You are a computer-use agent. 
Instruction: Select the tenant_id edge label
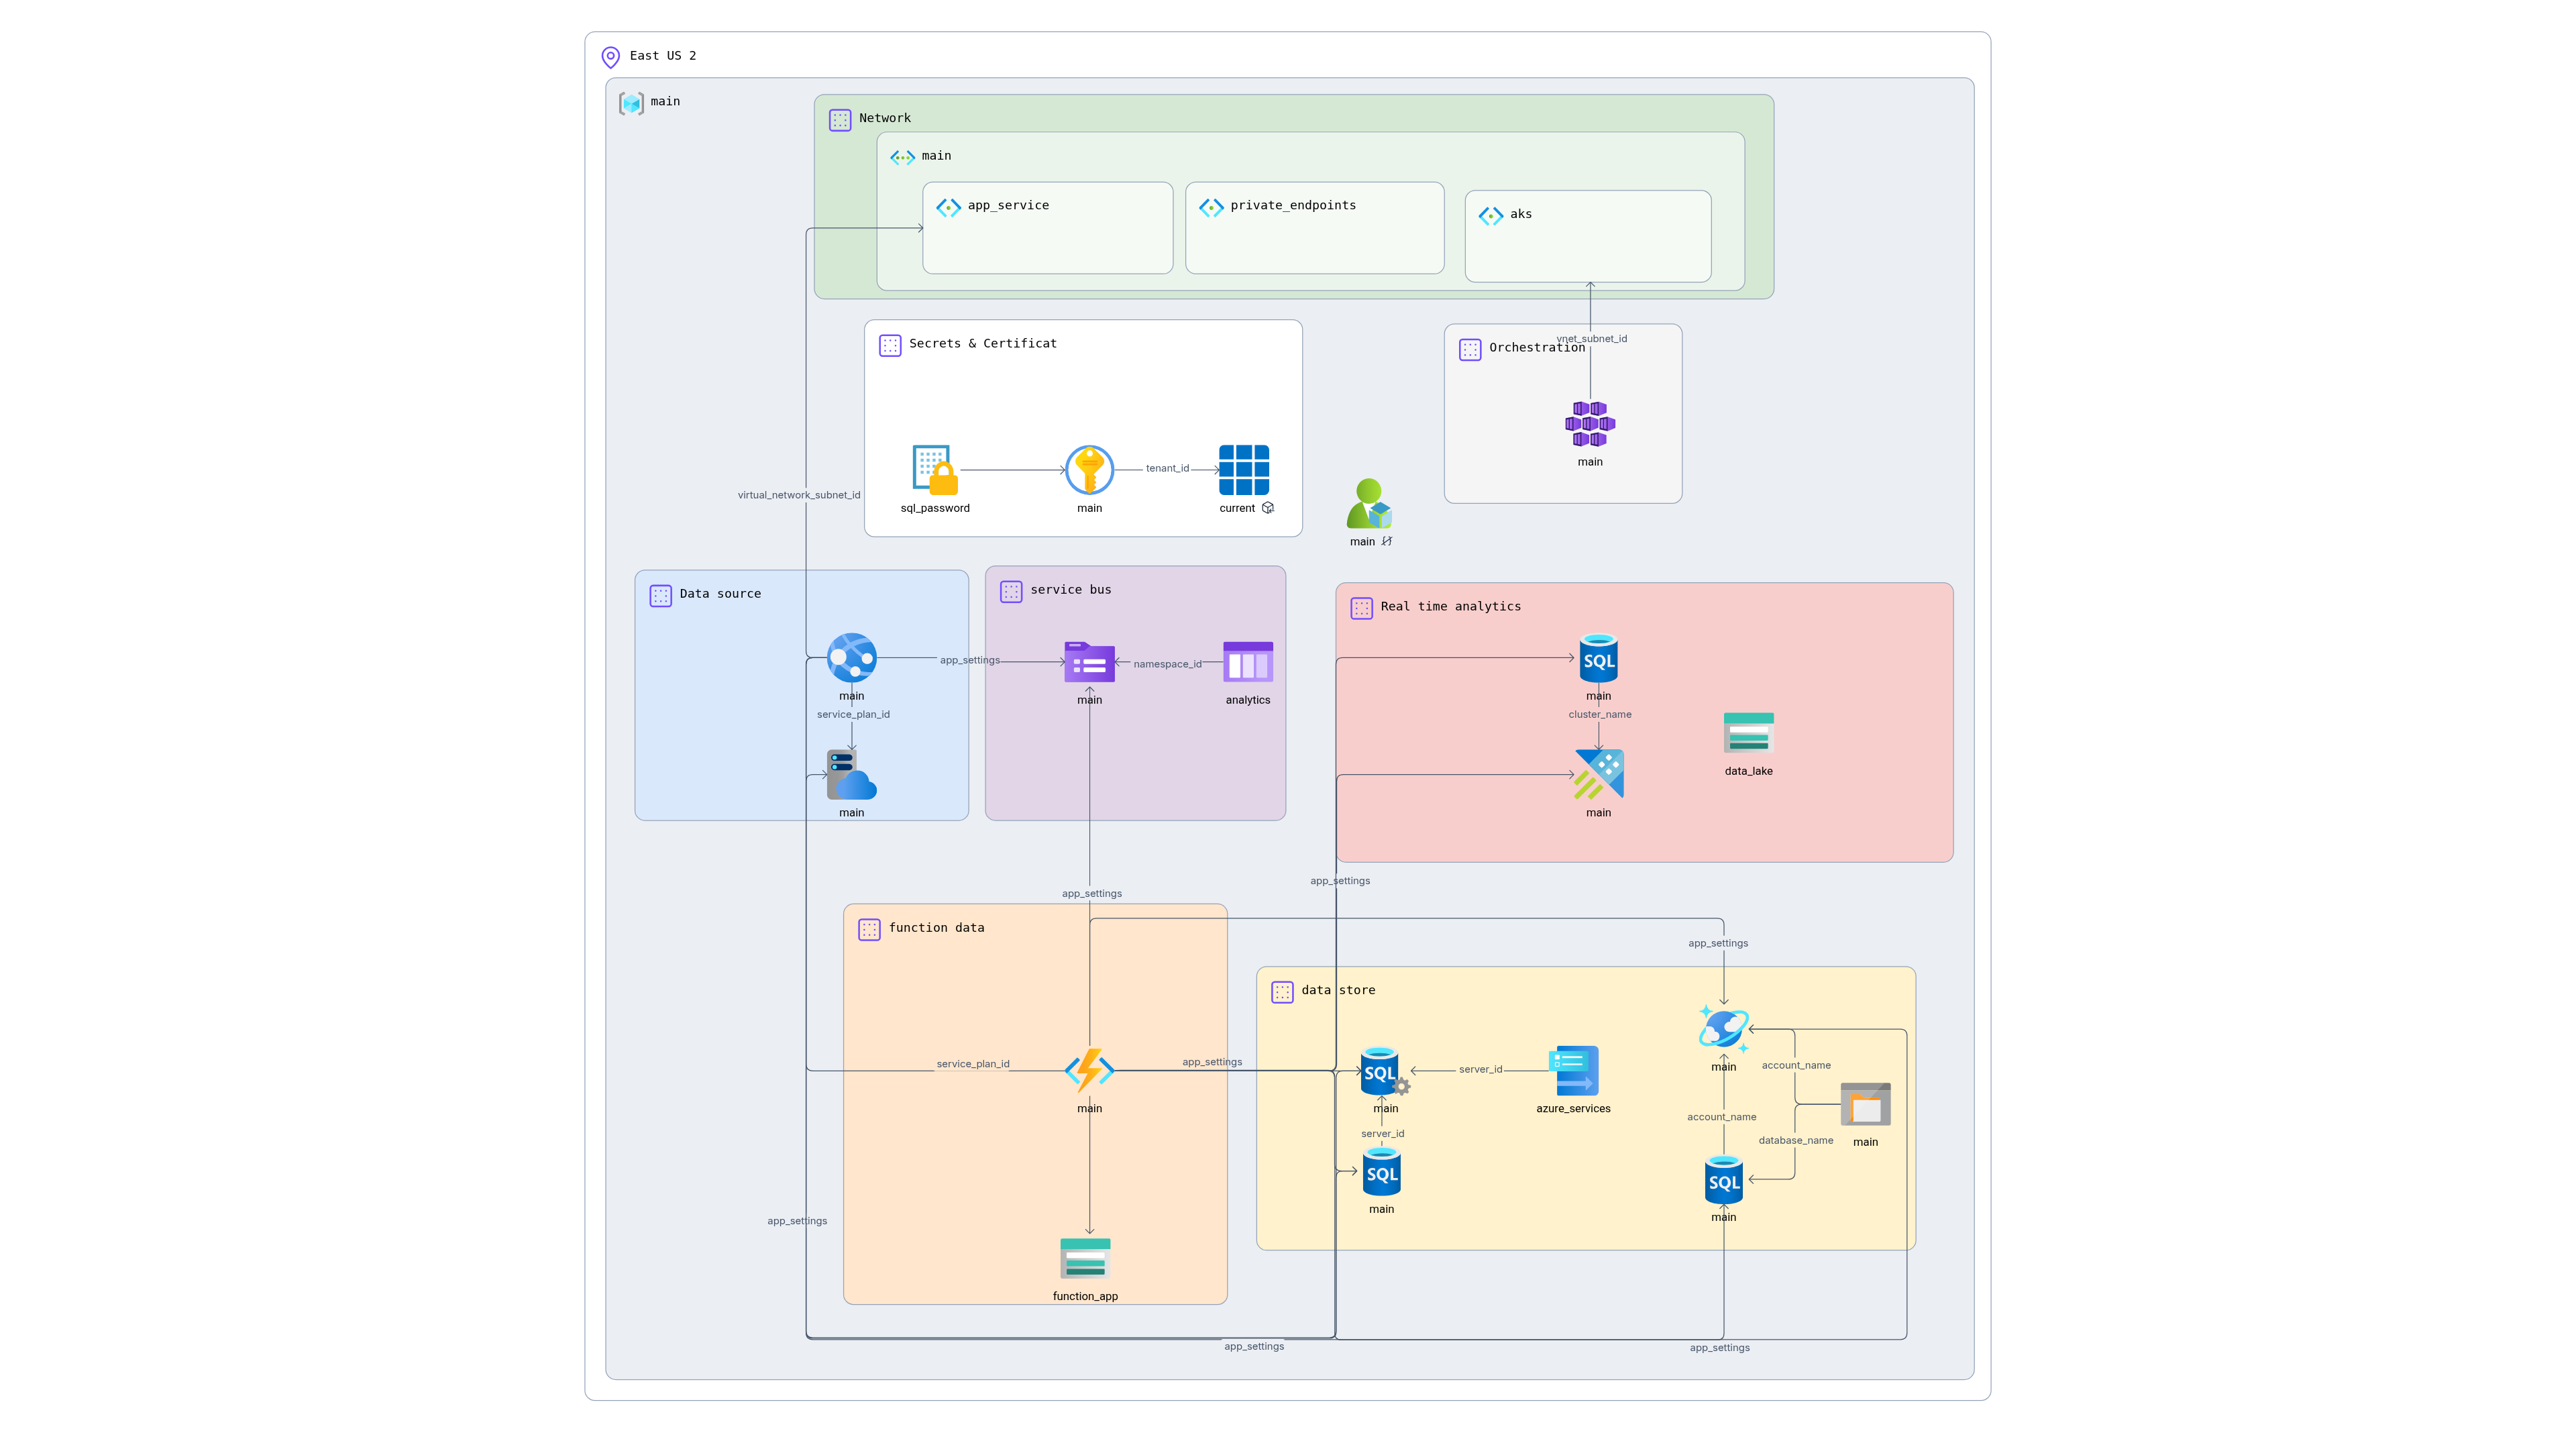point(1167,469)
